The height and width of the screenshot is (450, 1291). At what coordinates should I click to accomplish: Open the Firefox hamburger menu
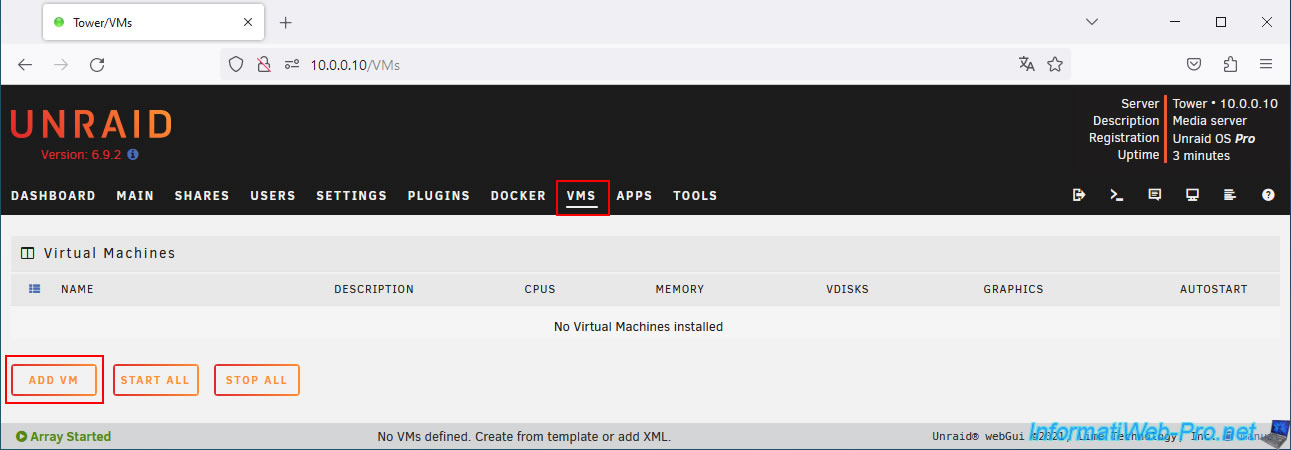coord(1266,64)
